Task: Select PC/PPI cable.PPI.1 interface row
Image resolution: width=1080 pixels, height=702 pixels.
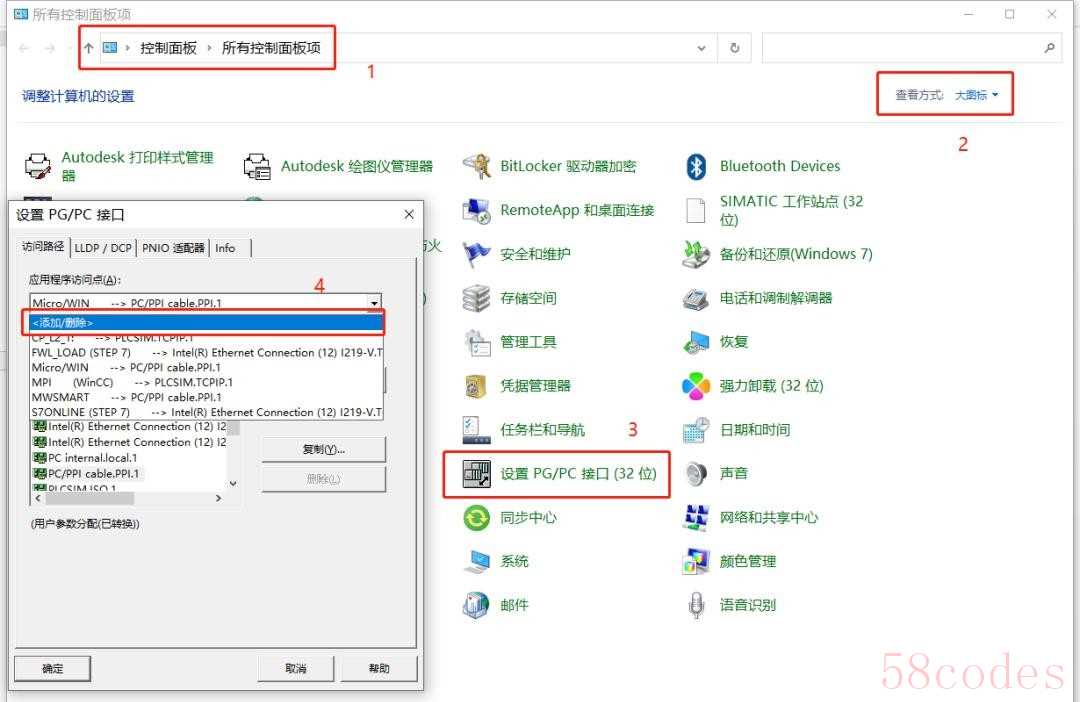Action: click(129, 474)
